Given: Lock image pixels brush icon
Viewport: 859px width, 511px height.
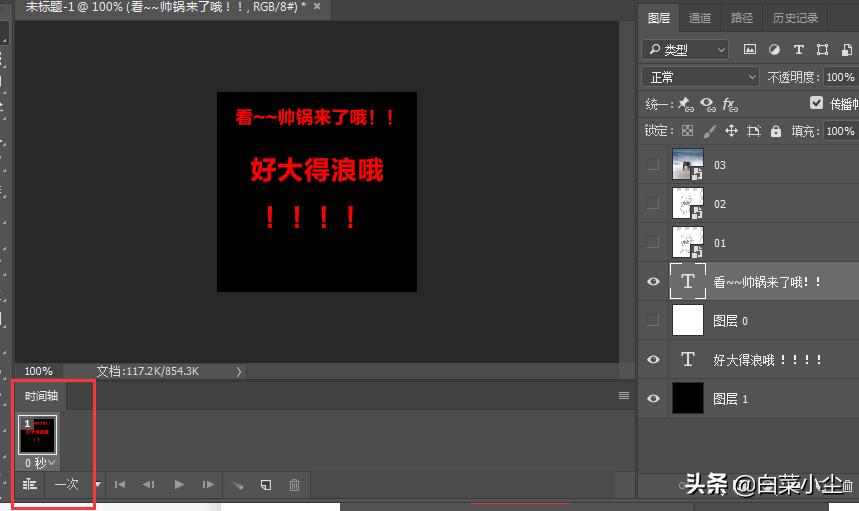Looking at the screenshot, I should point(709,131).
